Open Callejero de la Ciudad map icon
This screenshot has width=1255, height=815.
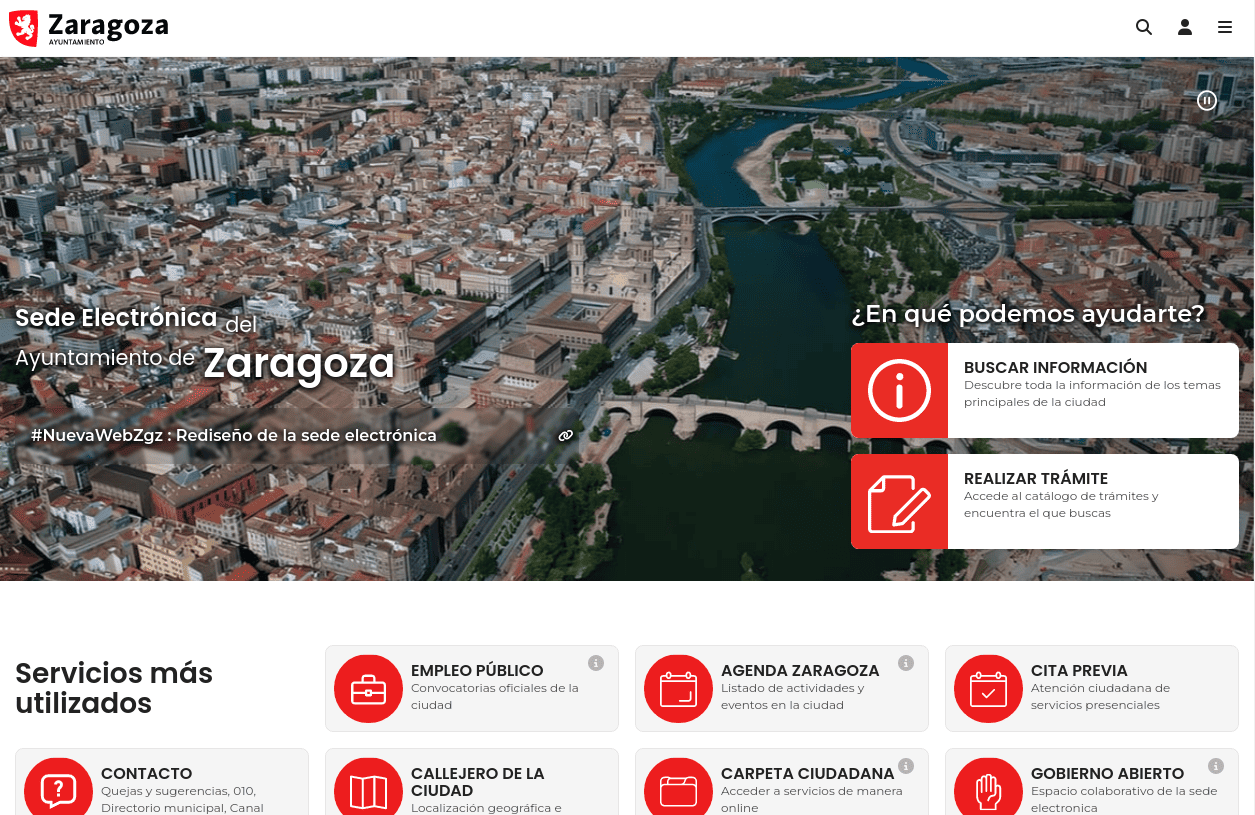click(x=368, y=791)
